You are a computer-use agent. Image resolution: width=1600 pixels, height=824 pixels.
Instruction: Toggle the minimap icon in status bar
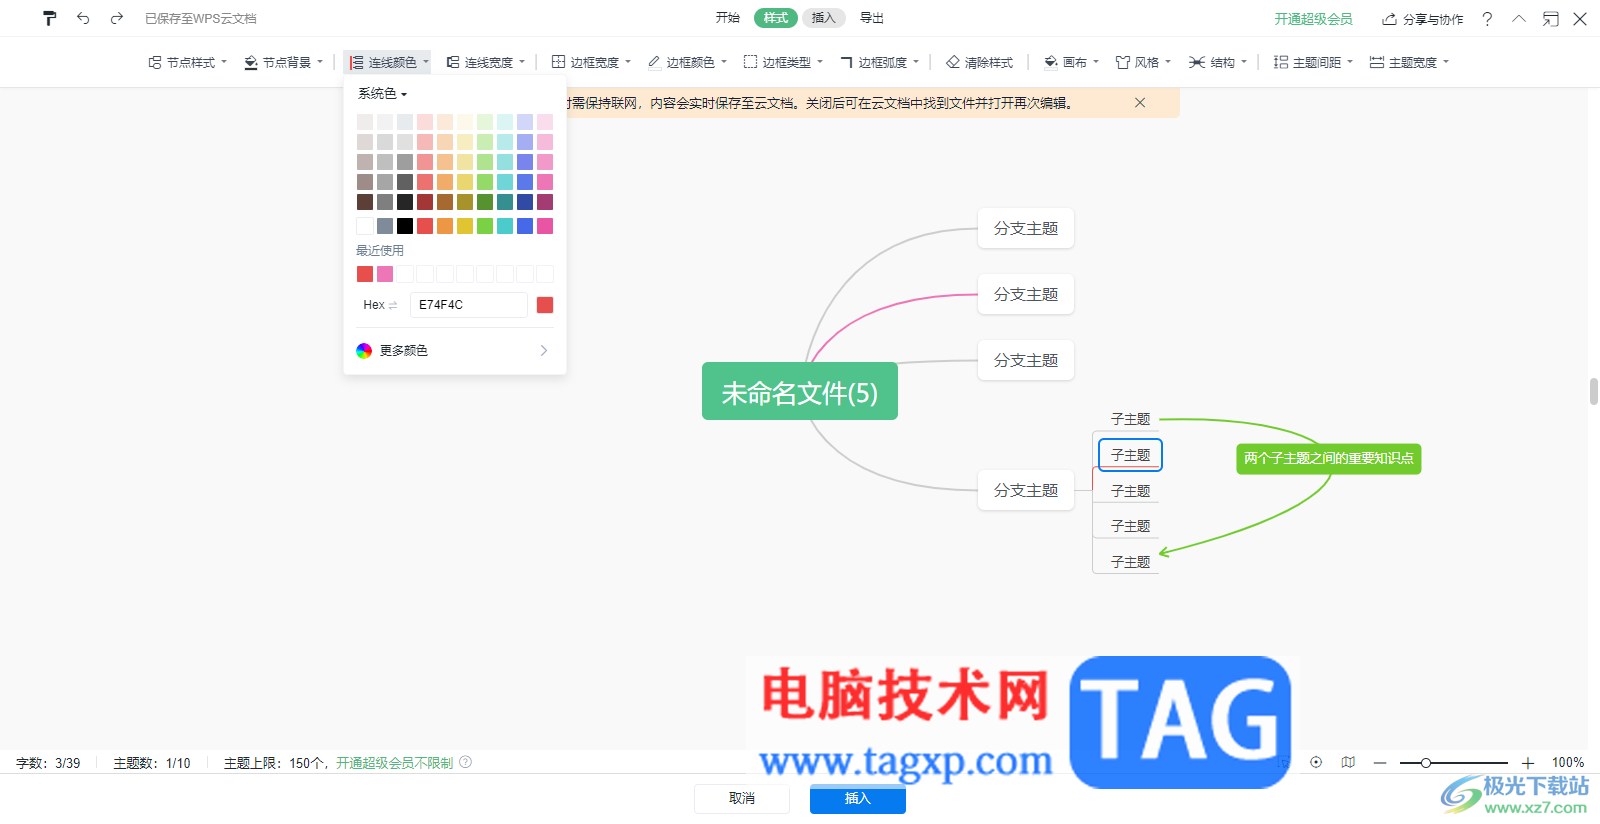coord(1348,762)
